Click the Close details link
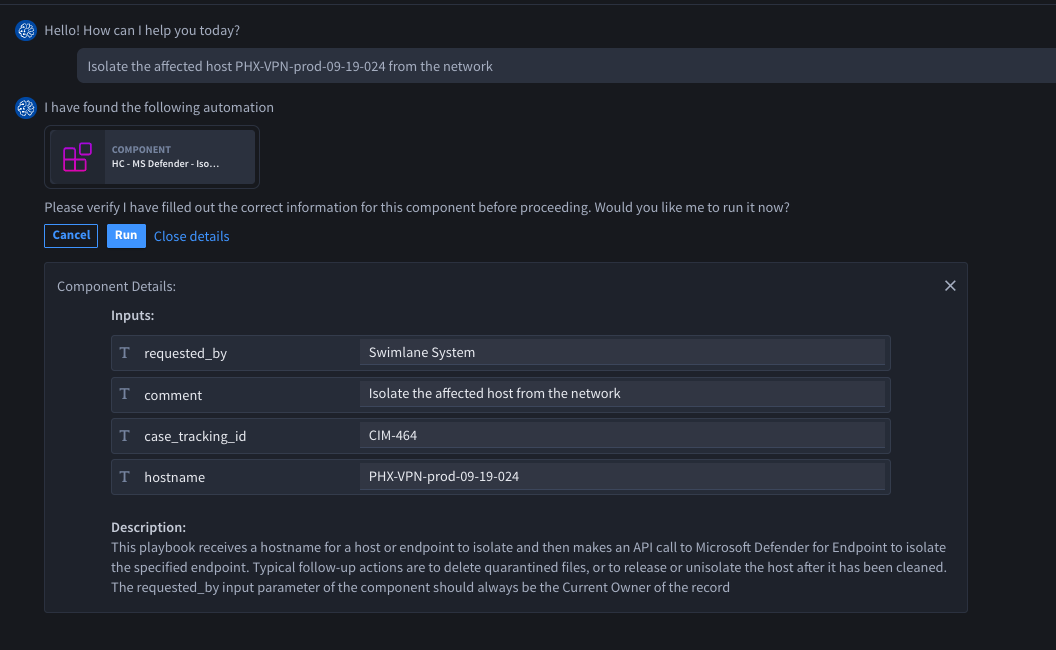 (191, 237)
